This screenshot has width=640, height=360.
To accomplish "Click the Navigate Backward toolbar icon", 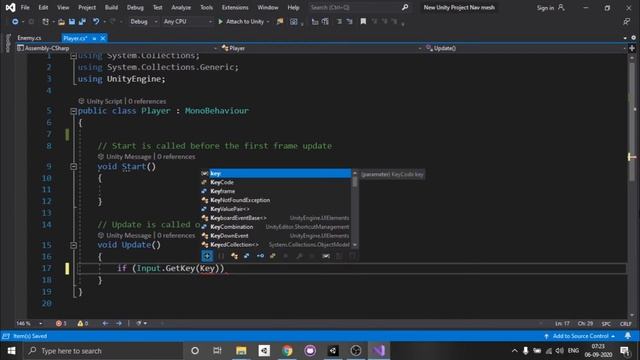I will pyautogui.click(x=15, y=22).
